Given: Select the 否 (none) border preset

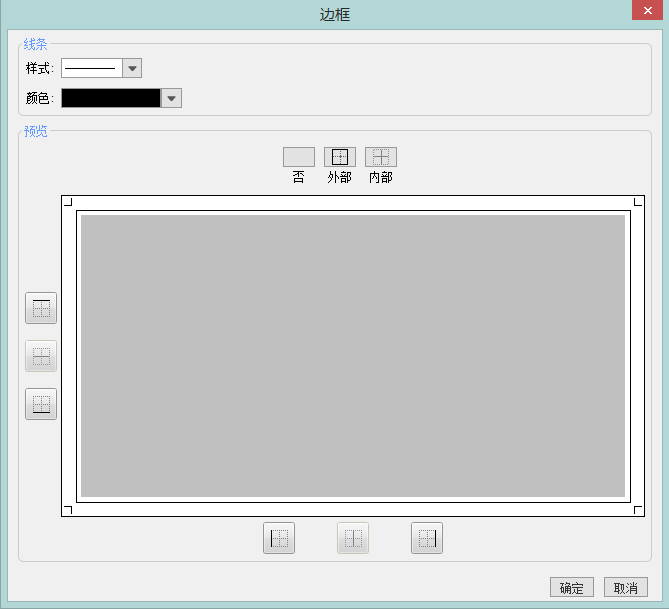Looking at the screenshot, I should coord(299,157).
